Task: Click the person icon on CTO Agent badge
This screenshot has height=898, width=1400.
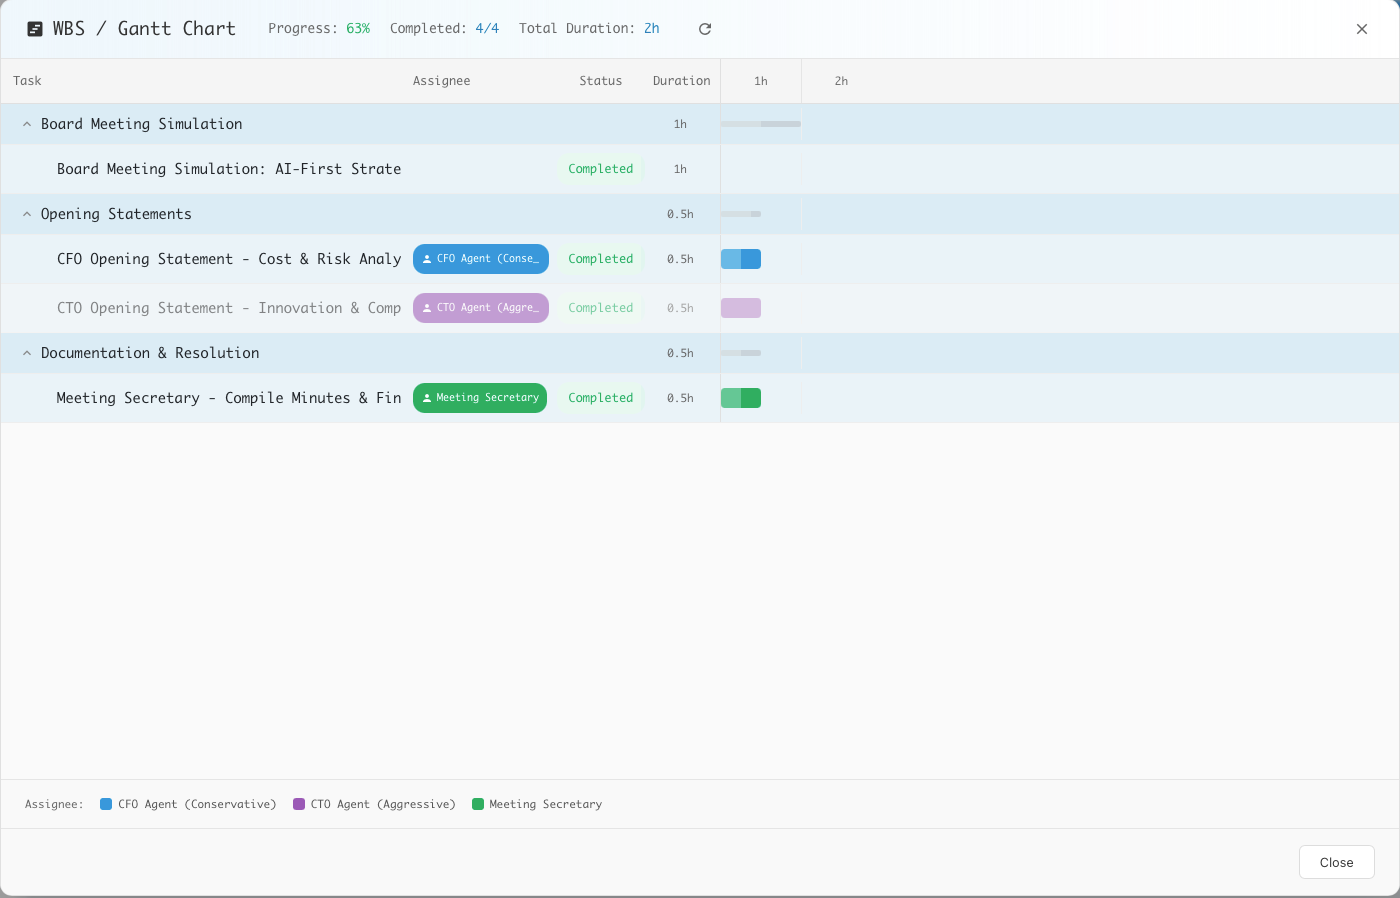Action: click(425, 308)
